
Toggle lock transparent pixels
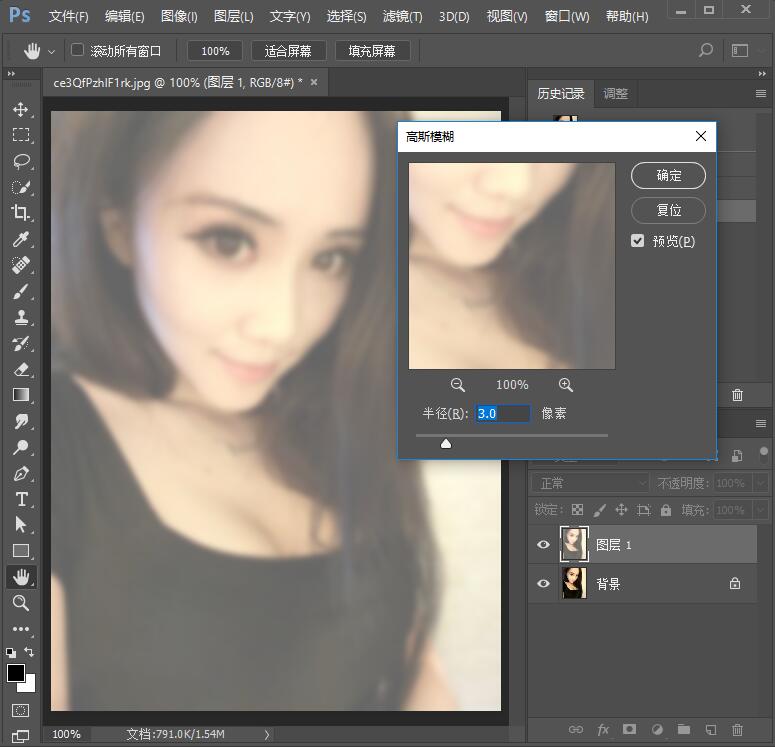coord(577,510)
